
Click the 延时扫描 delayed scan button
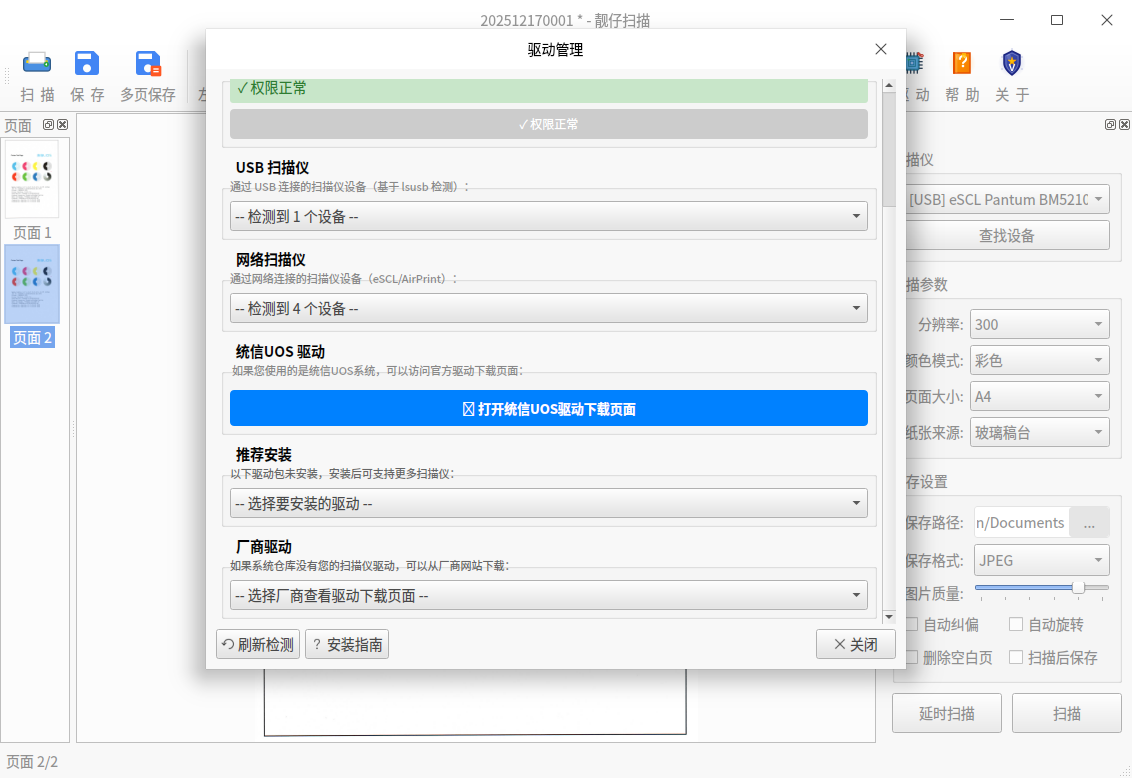tap(946, 713)
